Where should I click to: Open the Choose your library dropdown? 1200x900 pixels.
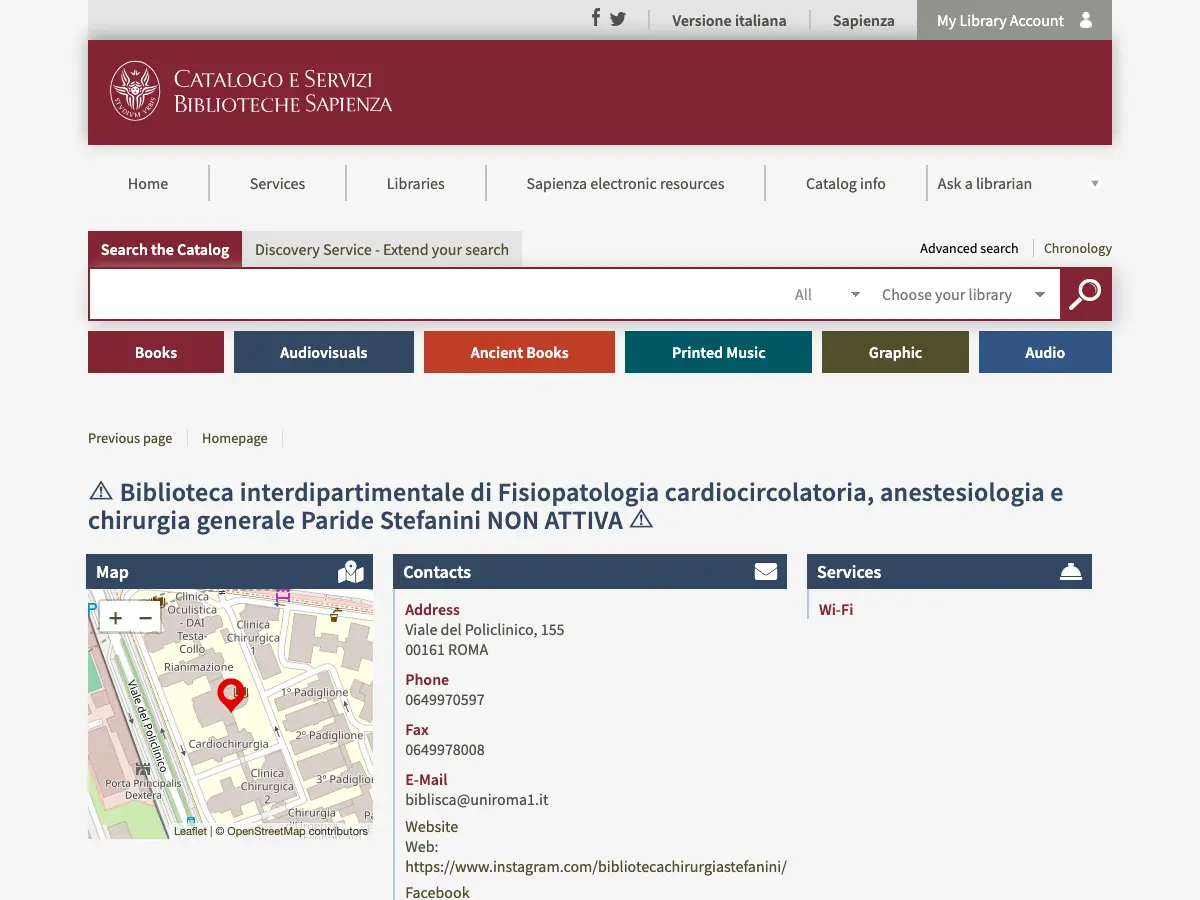(x=963, y=295)
